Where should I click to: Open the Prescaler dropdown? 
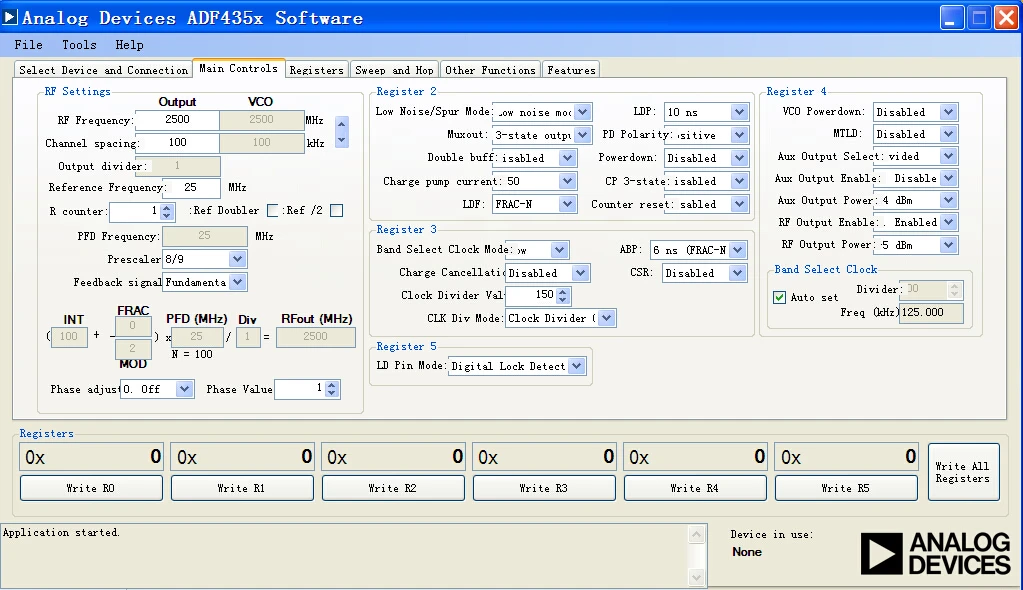pos(237,259)
